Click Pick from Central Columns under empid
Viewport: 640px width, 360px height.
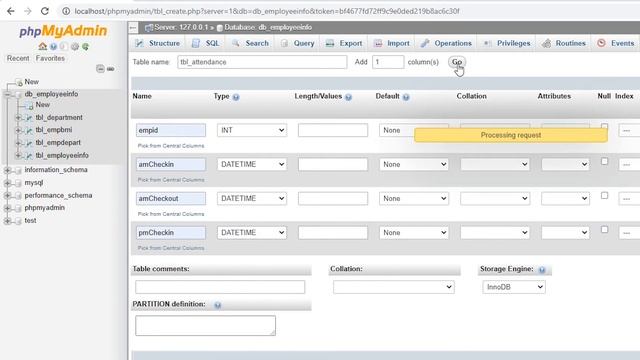point(171,146)
